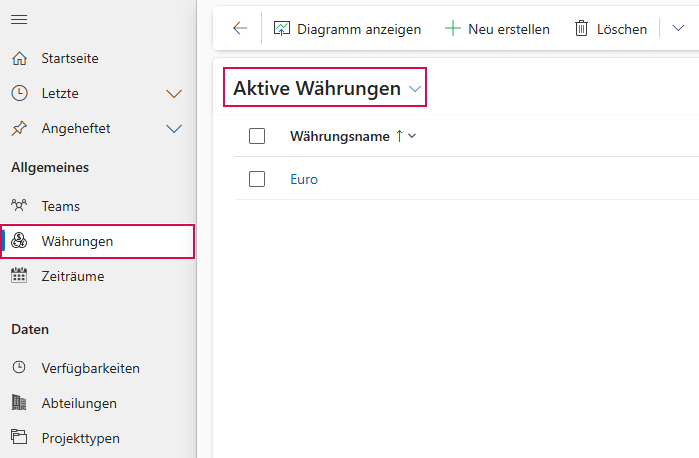Open Startseite in the sidebar
The height and width of the screenshot is (458, 699).
click(98, 58)
